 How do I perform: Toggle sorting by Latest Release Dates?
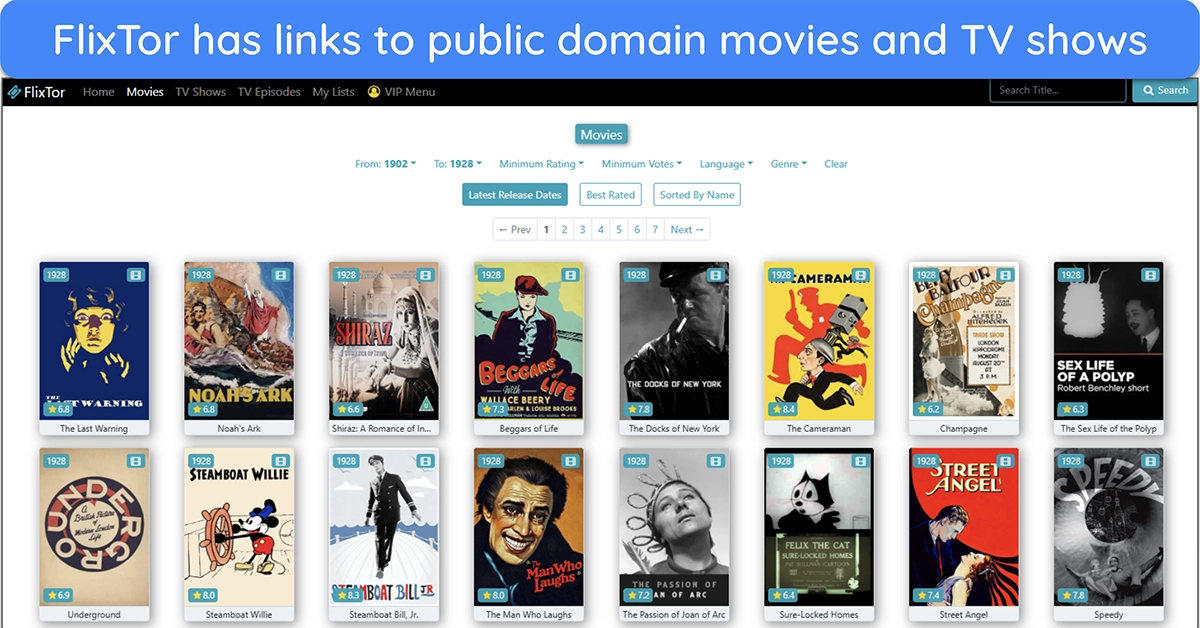(514, 194)
